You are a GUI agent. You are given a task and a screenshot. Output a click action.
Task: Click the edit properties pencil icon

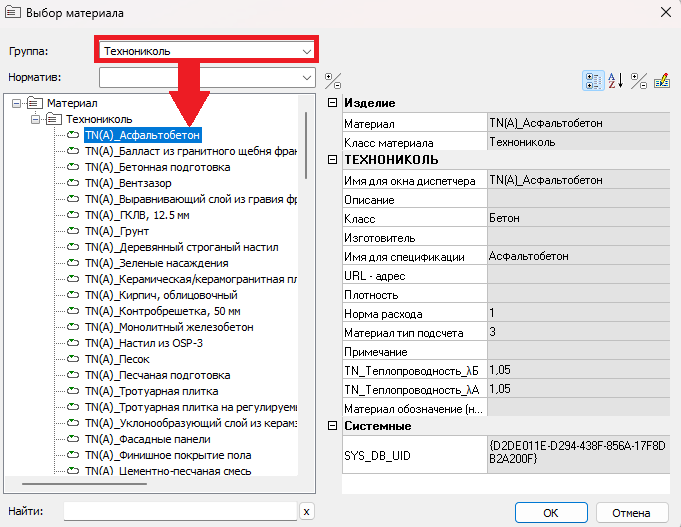660,80
